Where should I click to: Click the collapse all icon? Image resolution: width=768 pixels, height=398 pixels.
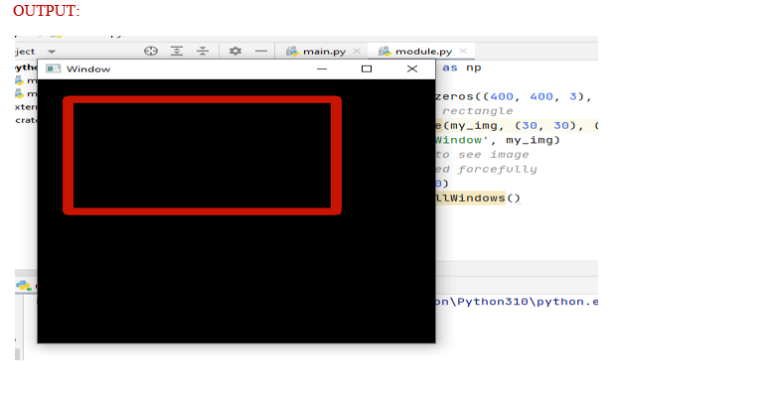click(x=202, y=51)
